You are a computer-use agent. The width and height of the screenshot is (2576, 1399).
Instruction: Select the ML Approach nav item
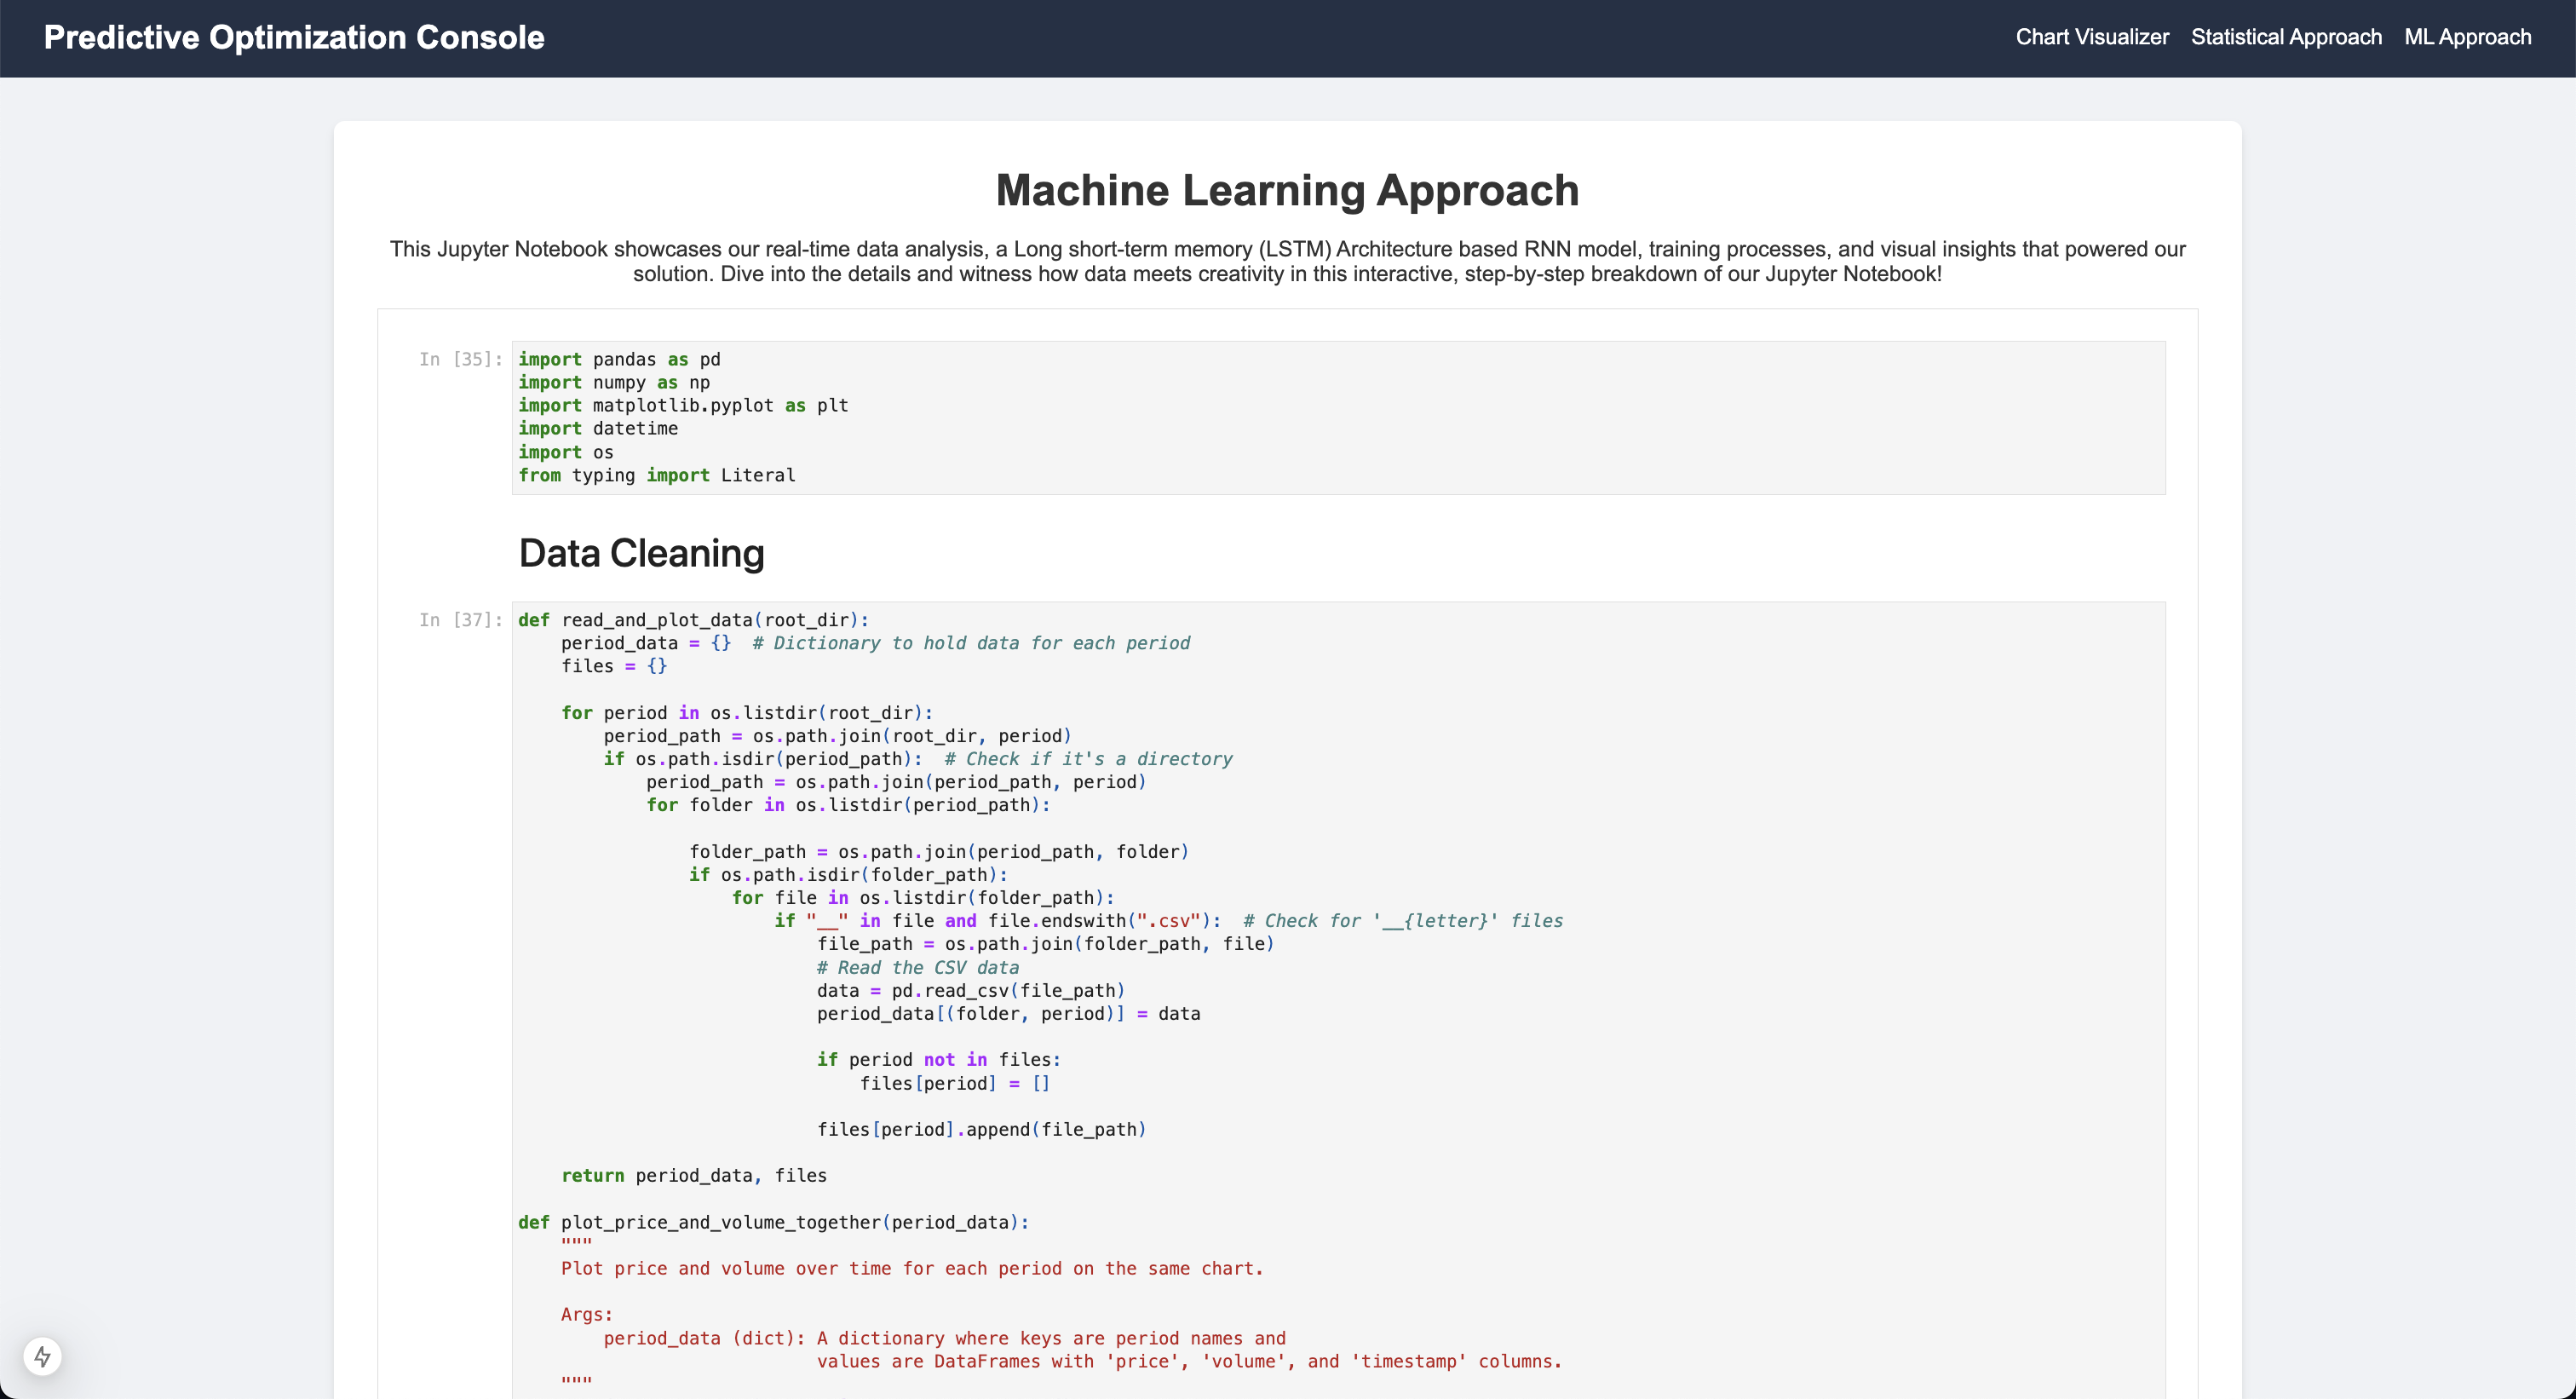point(2467,37)
